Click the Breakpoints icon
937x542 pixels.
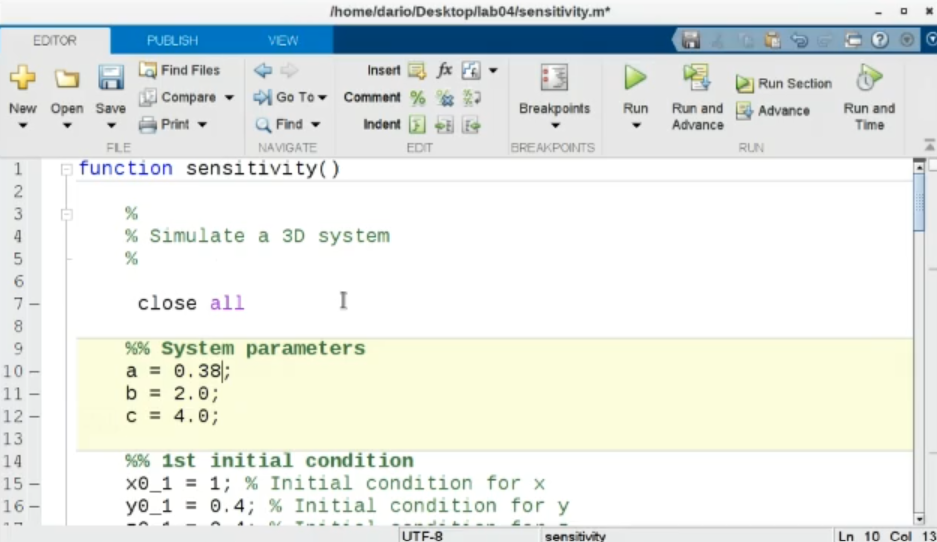[x=554, y=78]
